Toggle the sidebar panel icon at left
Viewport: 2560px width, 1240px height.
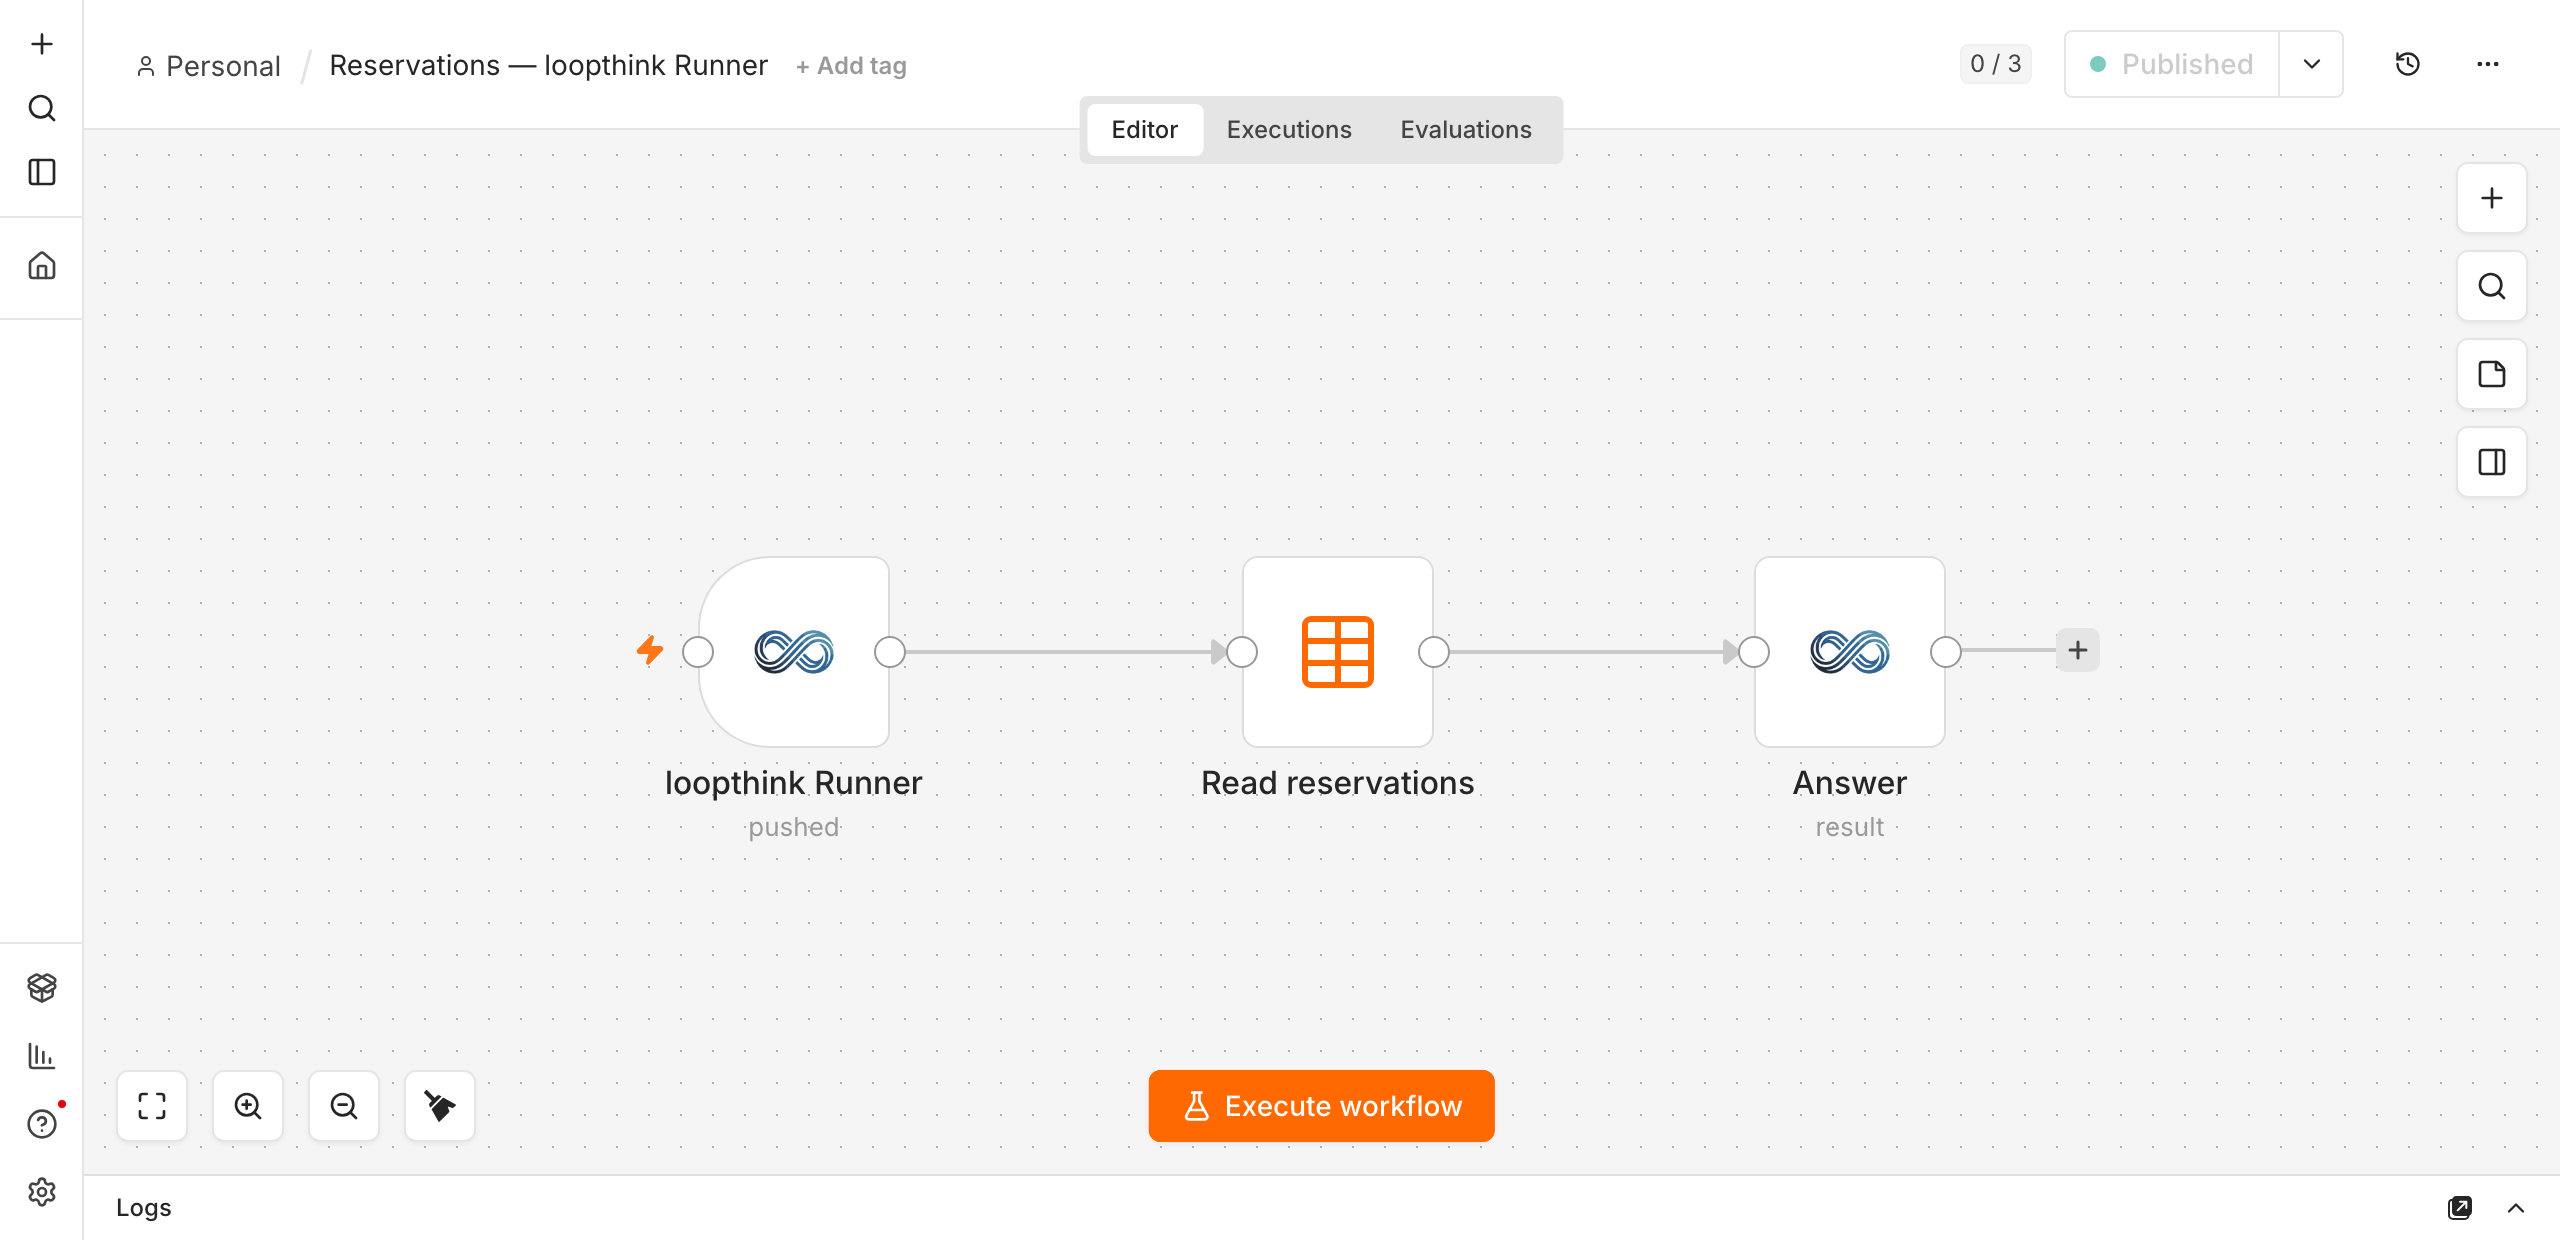tap(42, 172)
